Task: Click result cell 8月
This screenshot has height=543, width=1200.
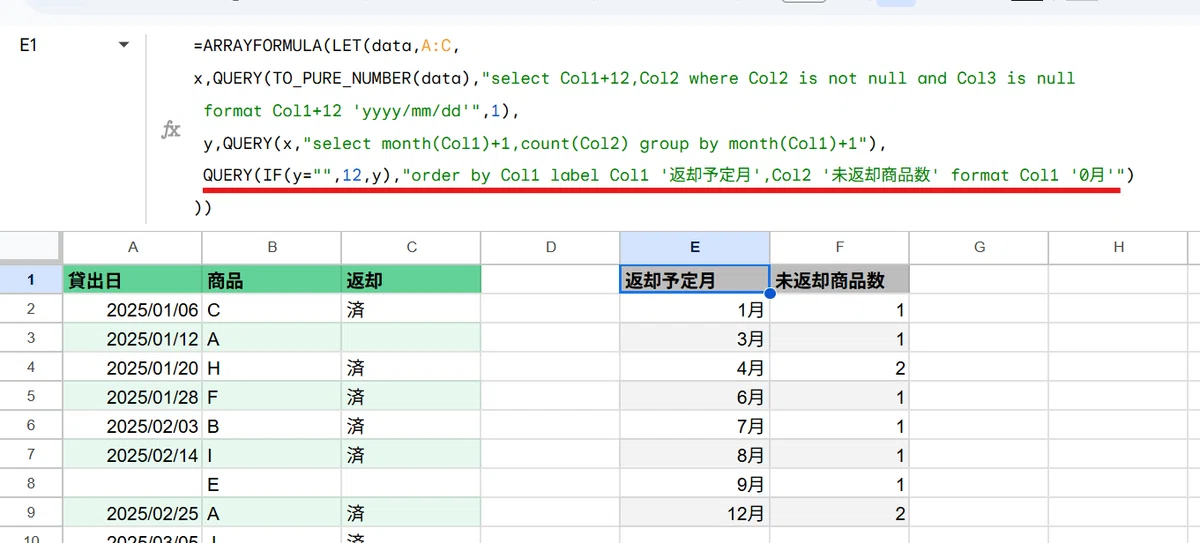Action: coord(695,454)
